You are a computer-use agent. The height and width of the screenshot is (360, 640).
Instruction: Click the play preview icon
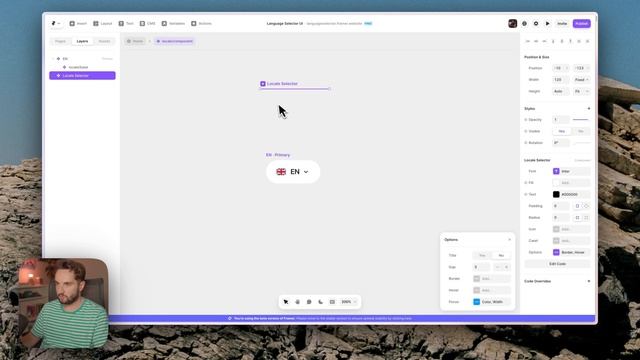click(548, 24)
